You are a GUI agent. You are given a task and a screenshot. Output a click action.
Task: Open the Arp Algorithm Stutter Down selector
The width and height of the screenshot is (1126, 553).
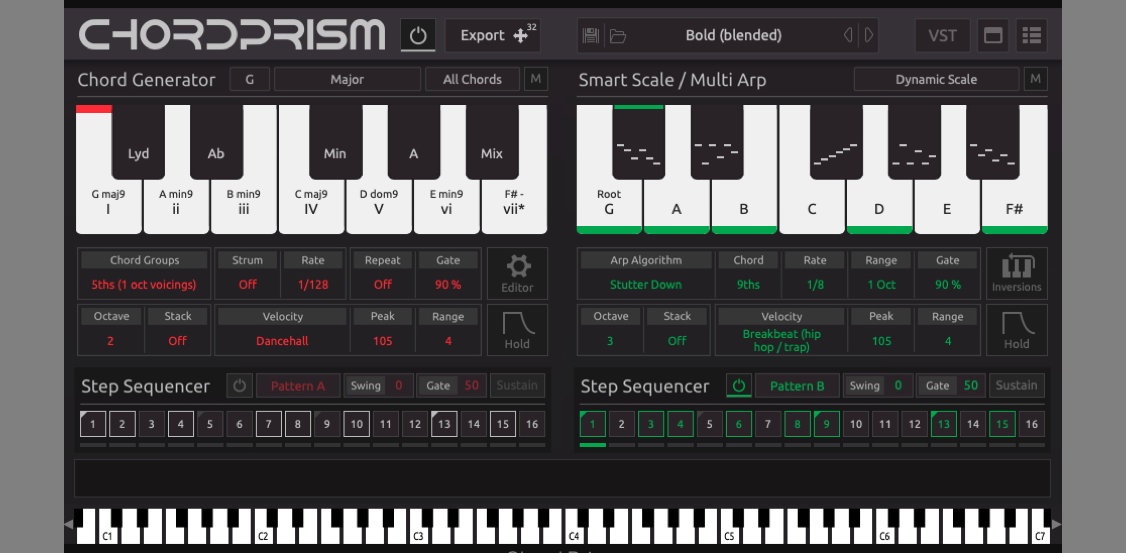[x=645, y=284]
